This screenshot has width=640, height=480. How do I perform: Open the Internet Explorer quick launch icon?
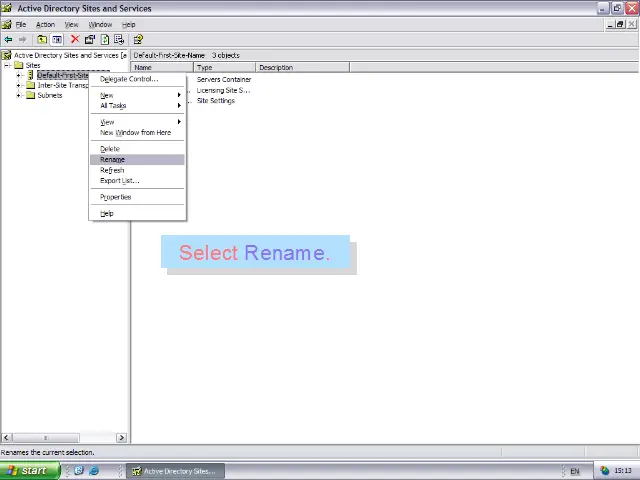pos(94,471)
